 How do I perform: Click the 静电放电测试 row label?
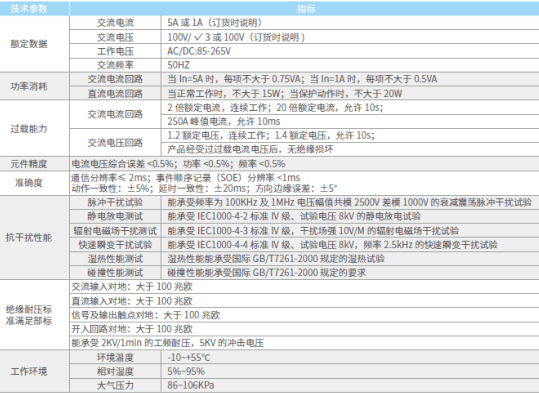pos(115,216)
